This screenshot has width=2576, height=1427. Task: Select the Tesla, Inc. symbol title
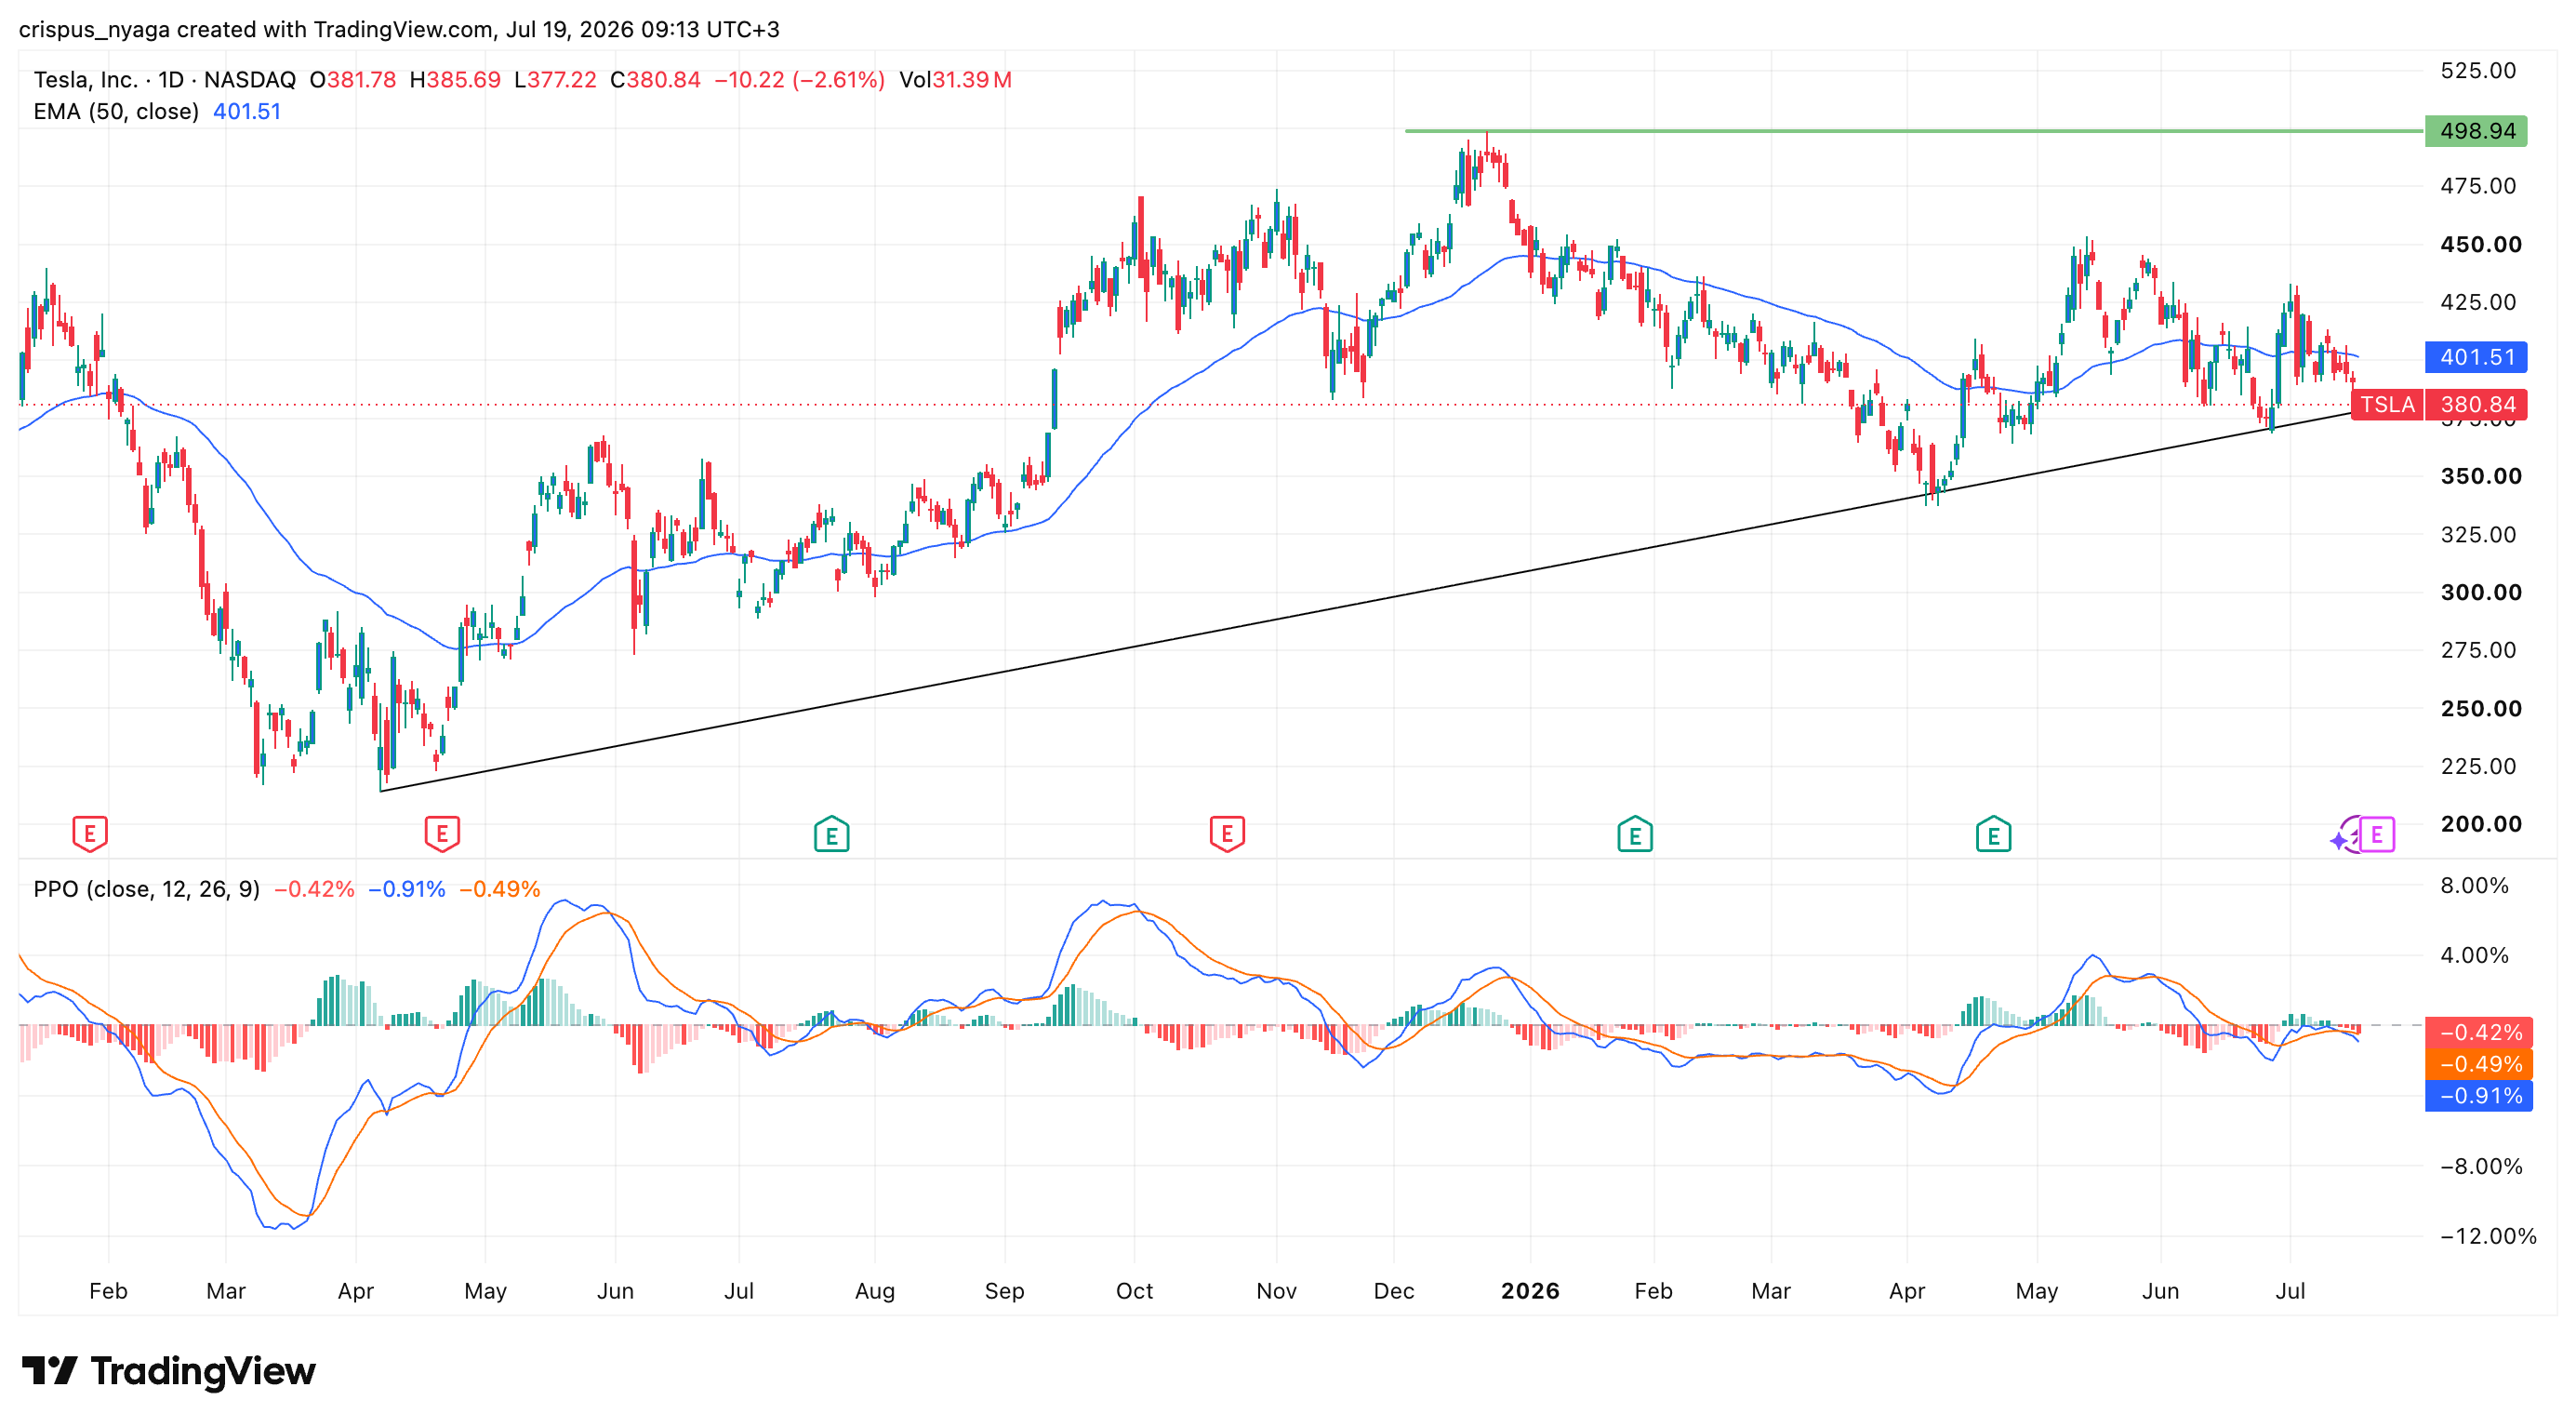click(x=86, y=80)
